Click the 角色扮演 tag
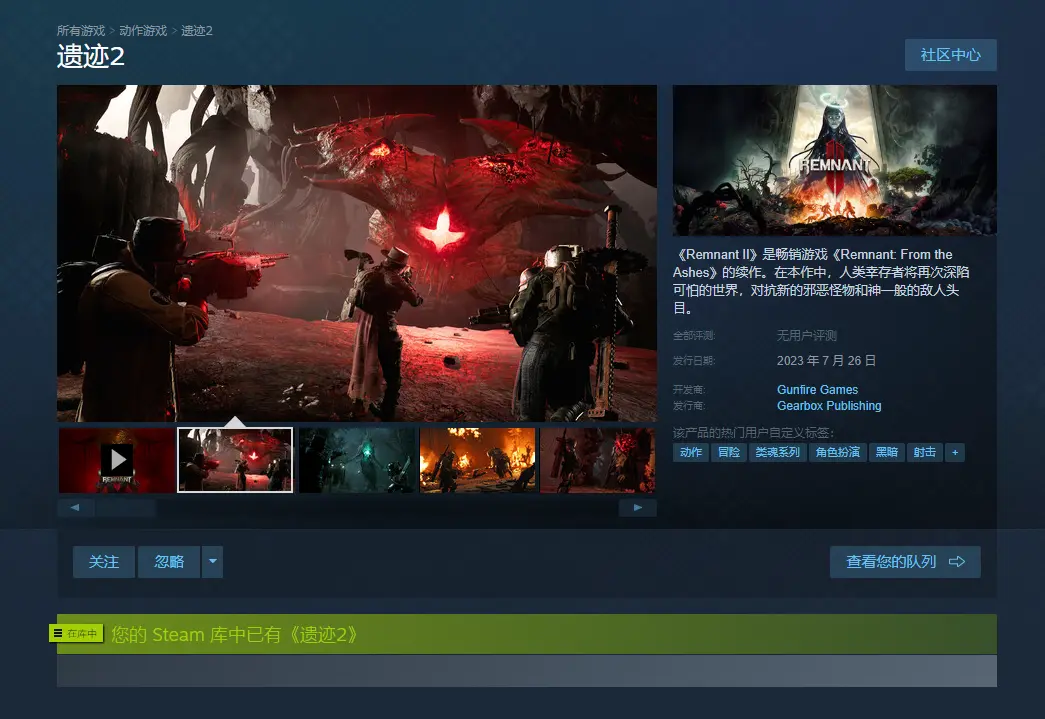 (x=838, y=452)
